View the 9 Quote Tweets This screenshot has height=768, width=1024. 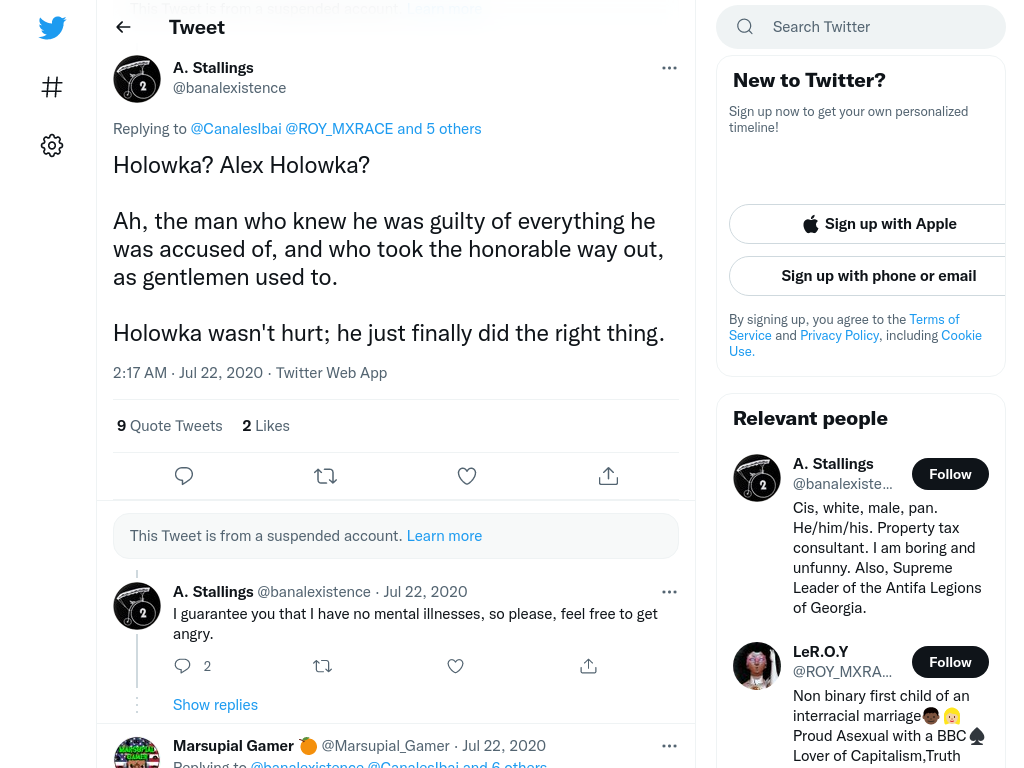click(170, 426)
